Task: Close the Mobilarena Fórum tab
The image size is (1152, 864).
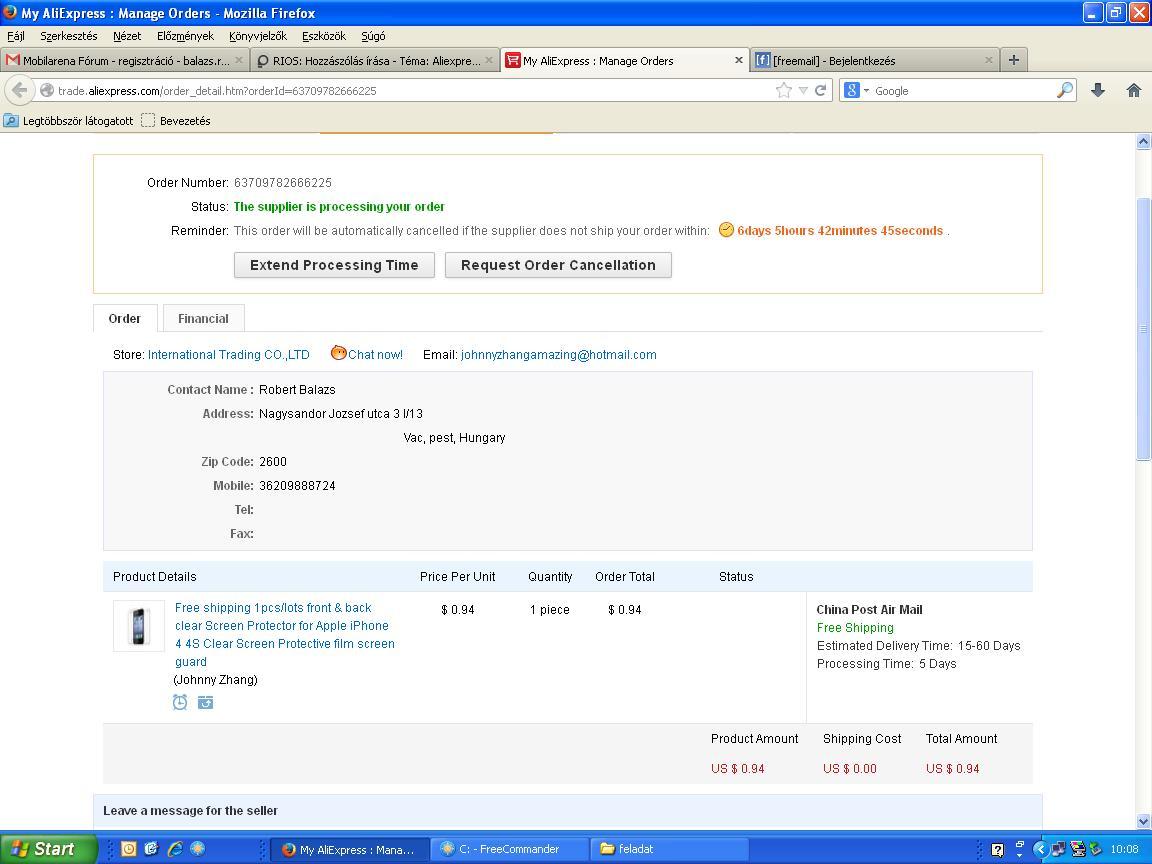Action: (x=239, y=60)
